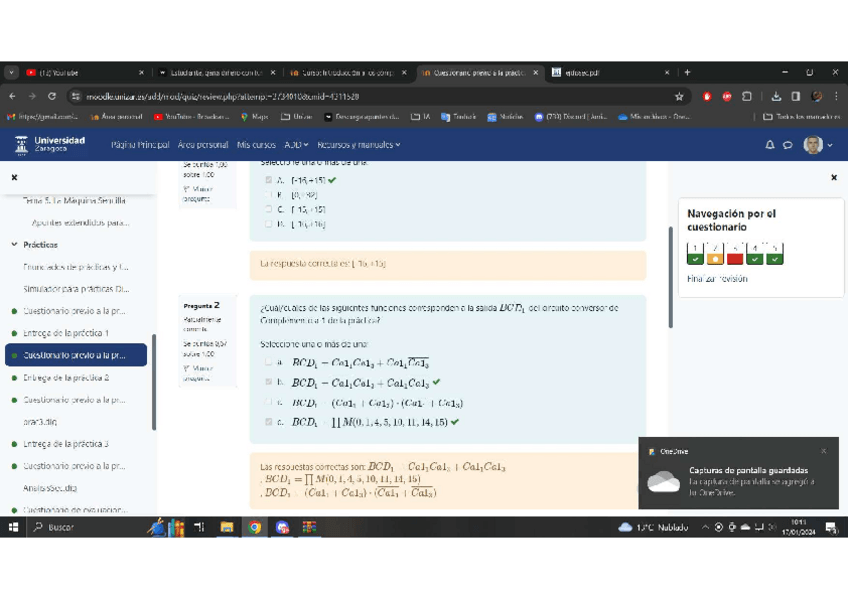Open Windows Task View icon
This screenshot has height=599, width=848.
point(200,527)
